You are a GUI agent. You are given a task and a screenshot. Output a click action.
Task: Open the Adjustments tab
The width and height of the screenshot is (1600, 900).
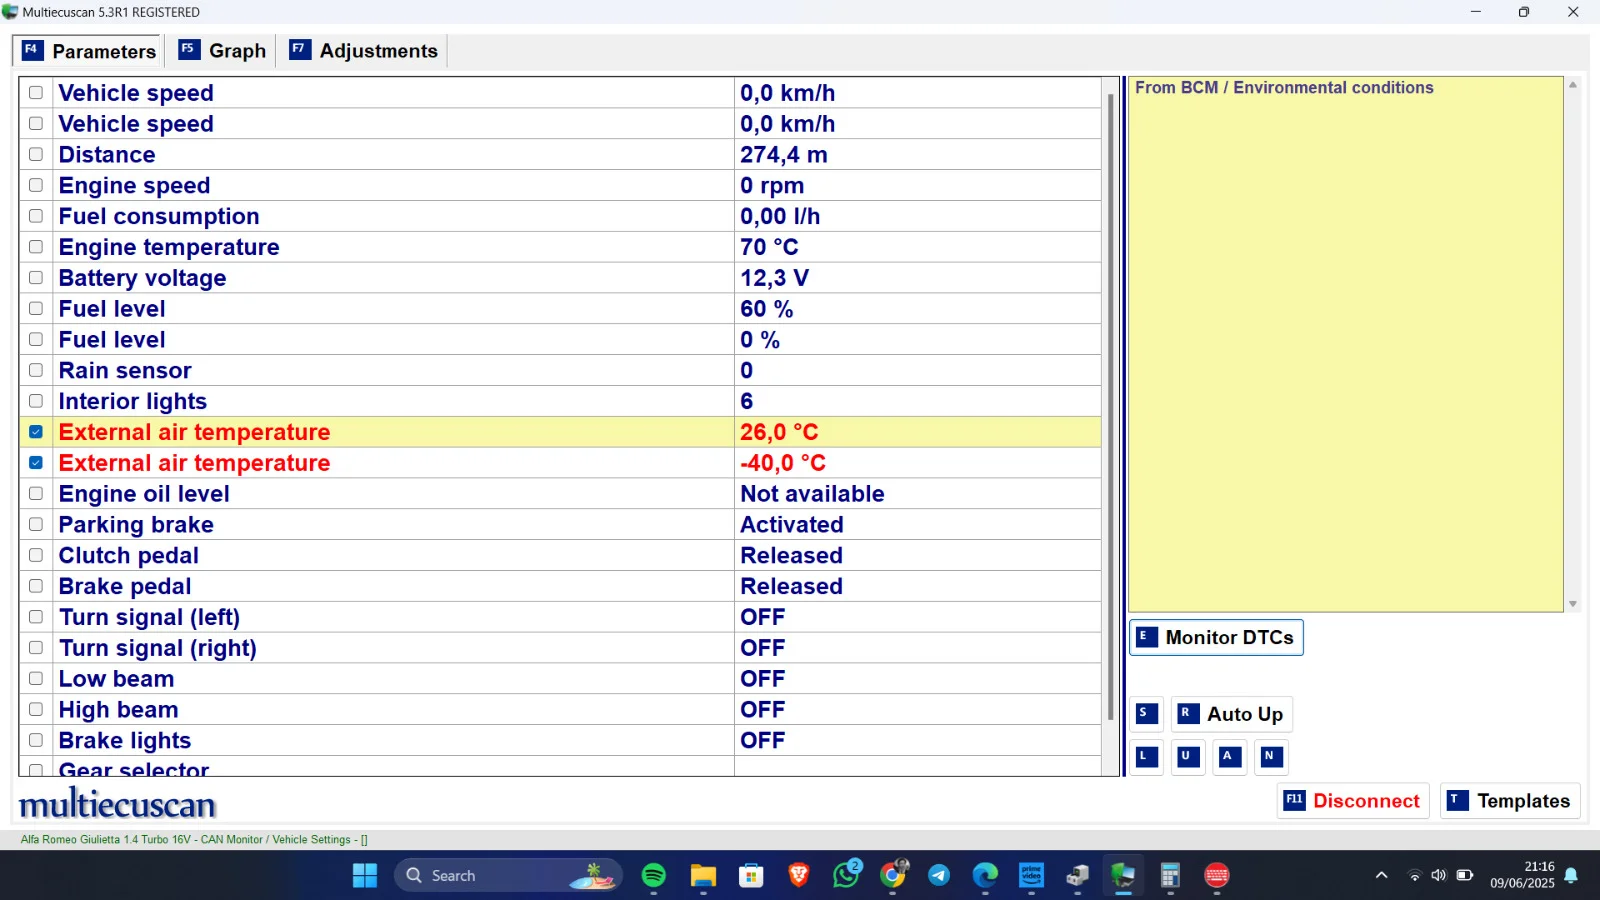click(364, 51)
